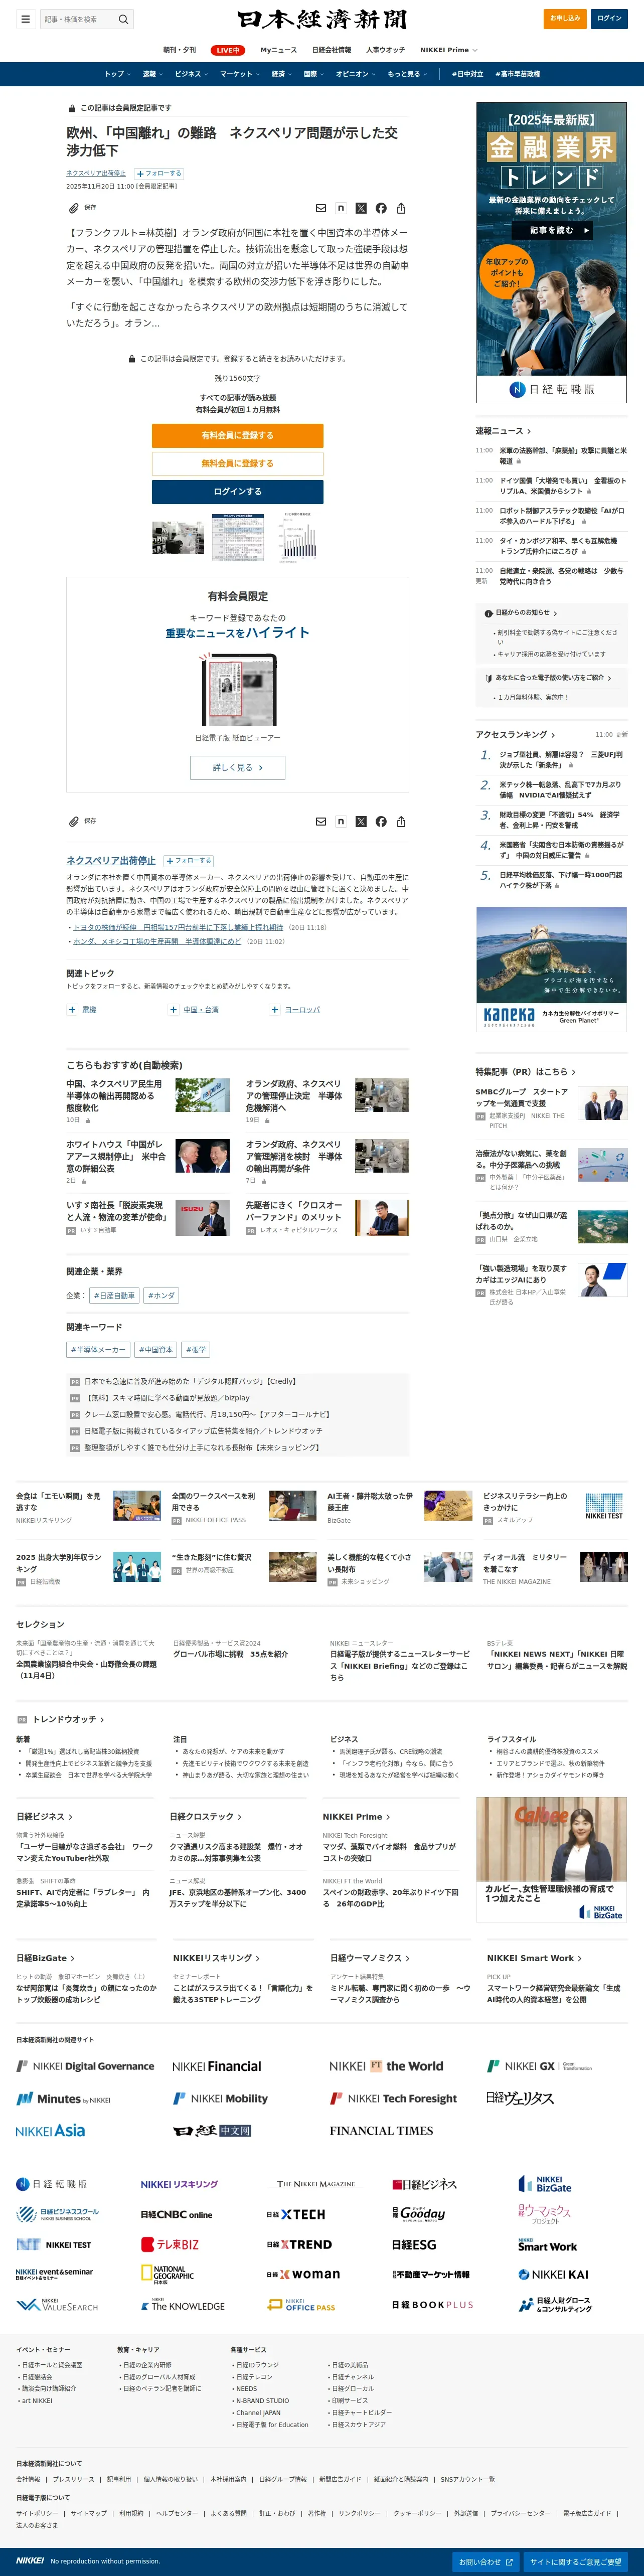Expand the トップ navigation dropdown
Image resolution: width=644 pixels, height=2576 pixels.
click(118, 74)
